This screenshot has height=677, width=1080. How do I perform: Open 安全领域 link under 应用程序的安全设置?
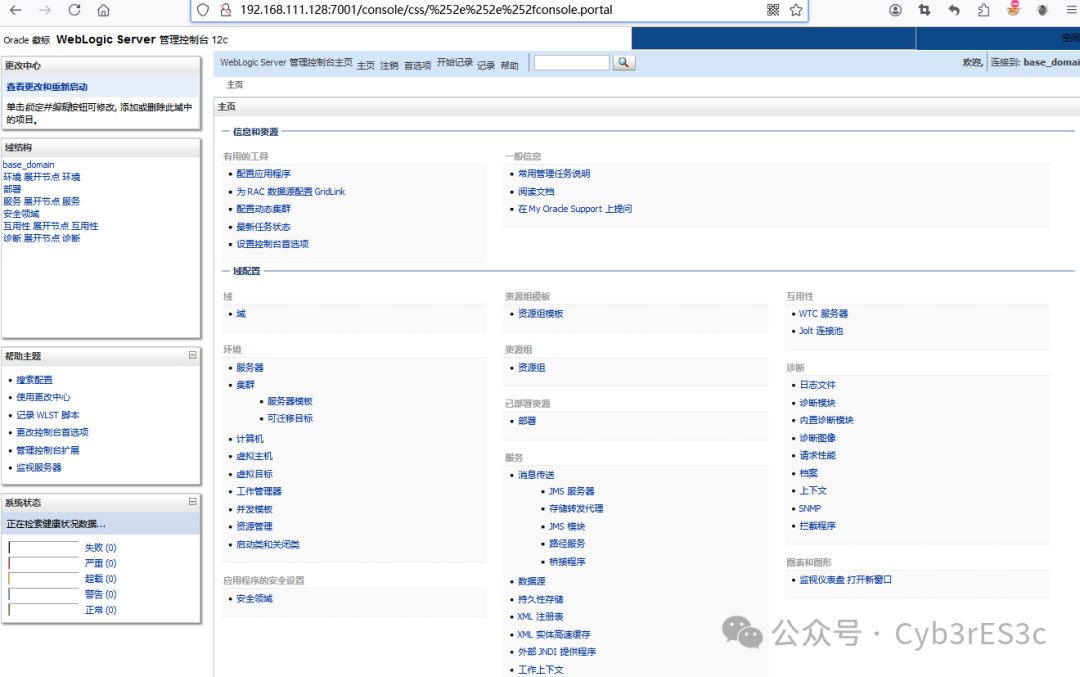point(254,598)
